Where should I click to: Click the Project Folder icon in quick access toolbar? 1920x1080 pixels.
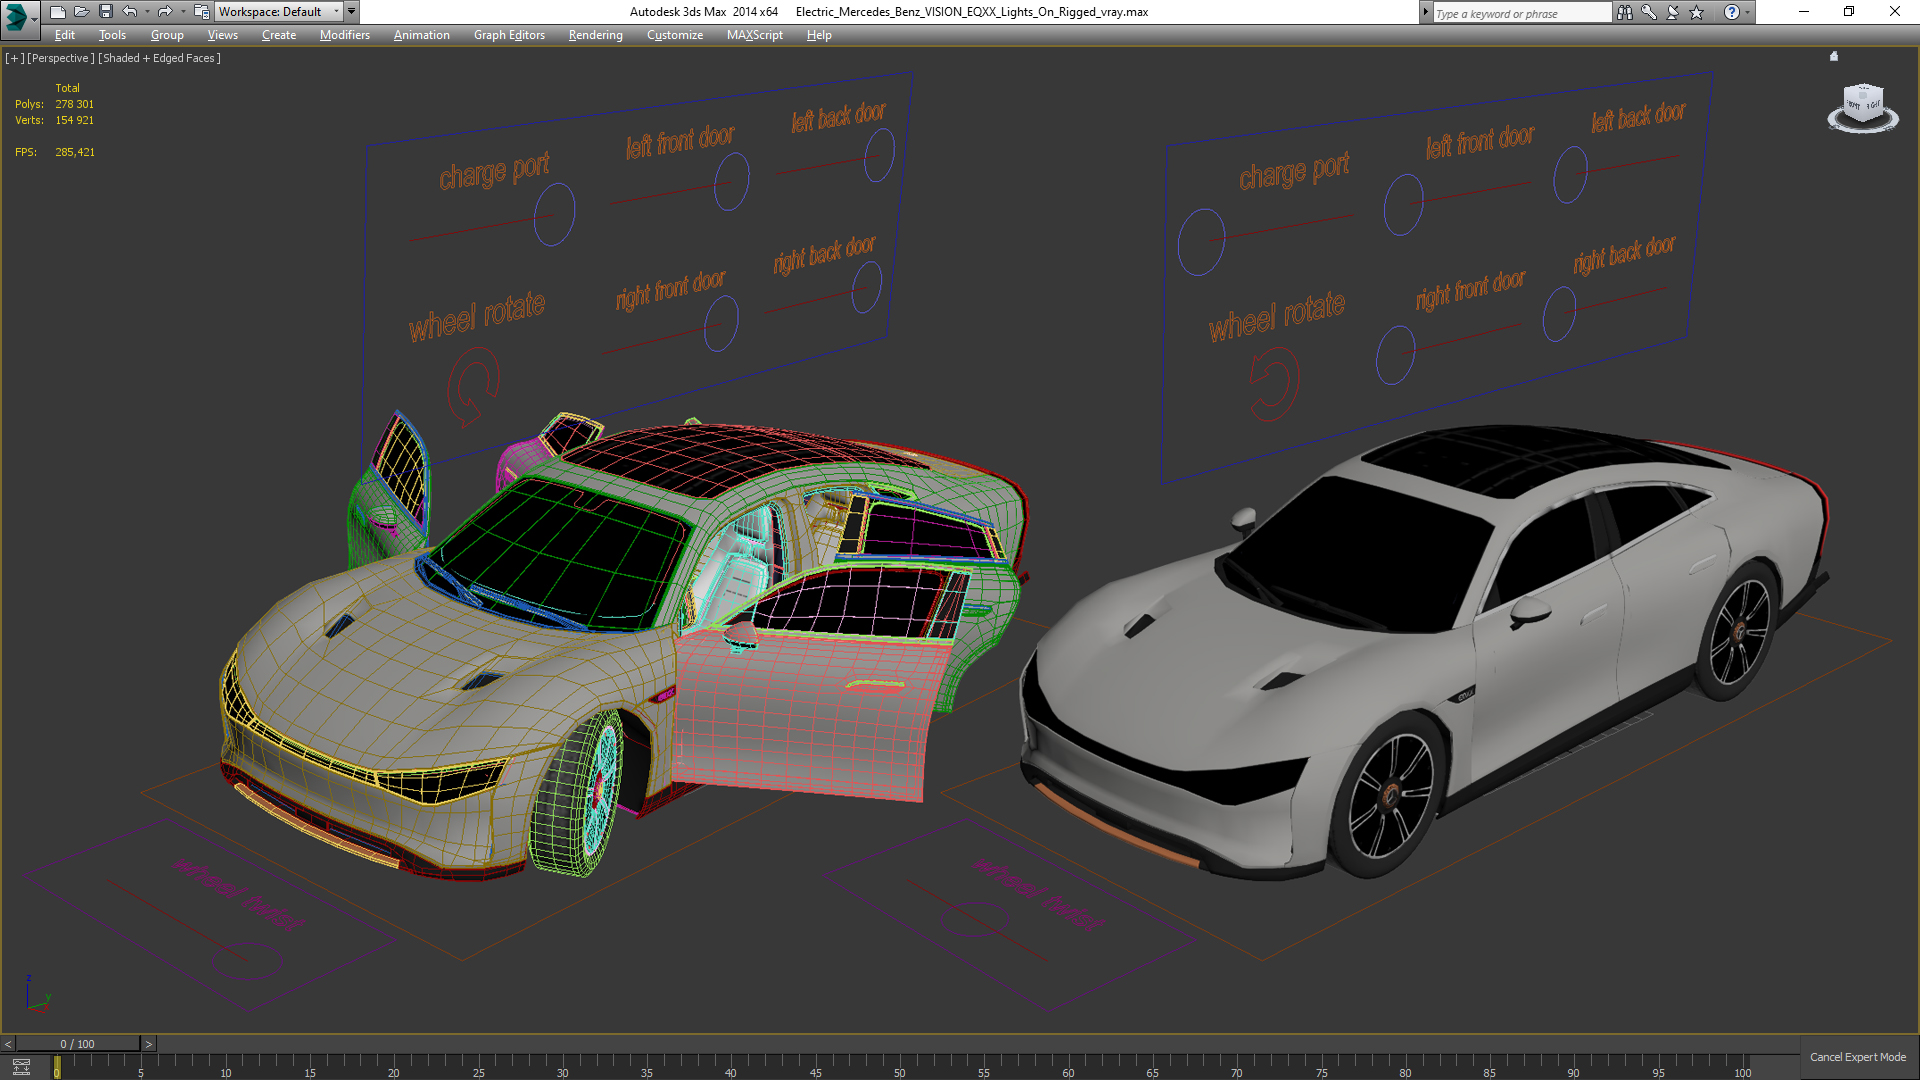point(201,12)
